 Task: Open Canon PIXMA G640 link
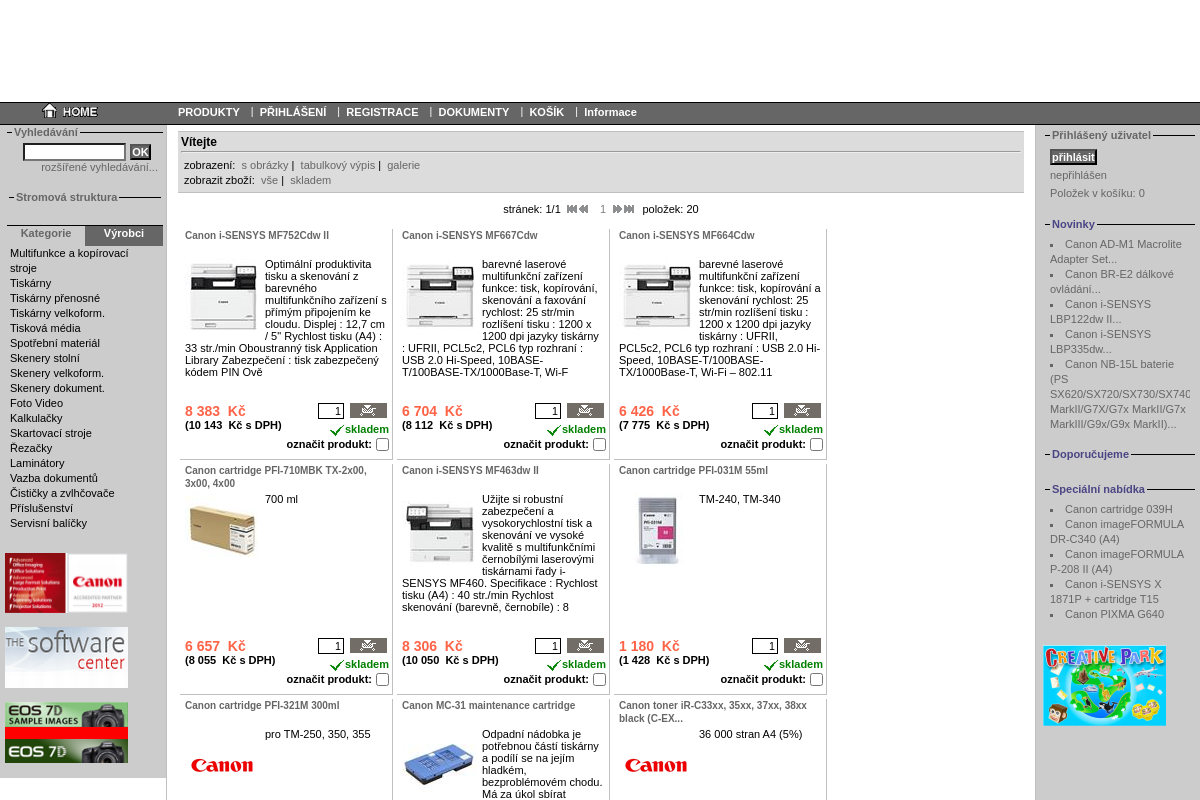[1114, 614]
